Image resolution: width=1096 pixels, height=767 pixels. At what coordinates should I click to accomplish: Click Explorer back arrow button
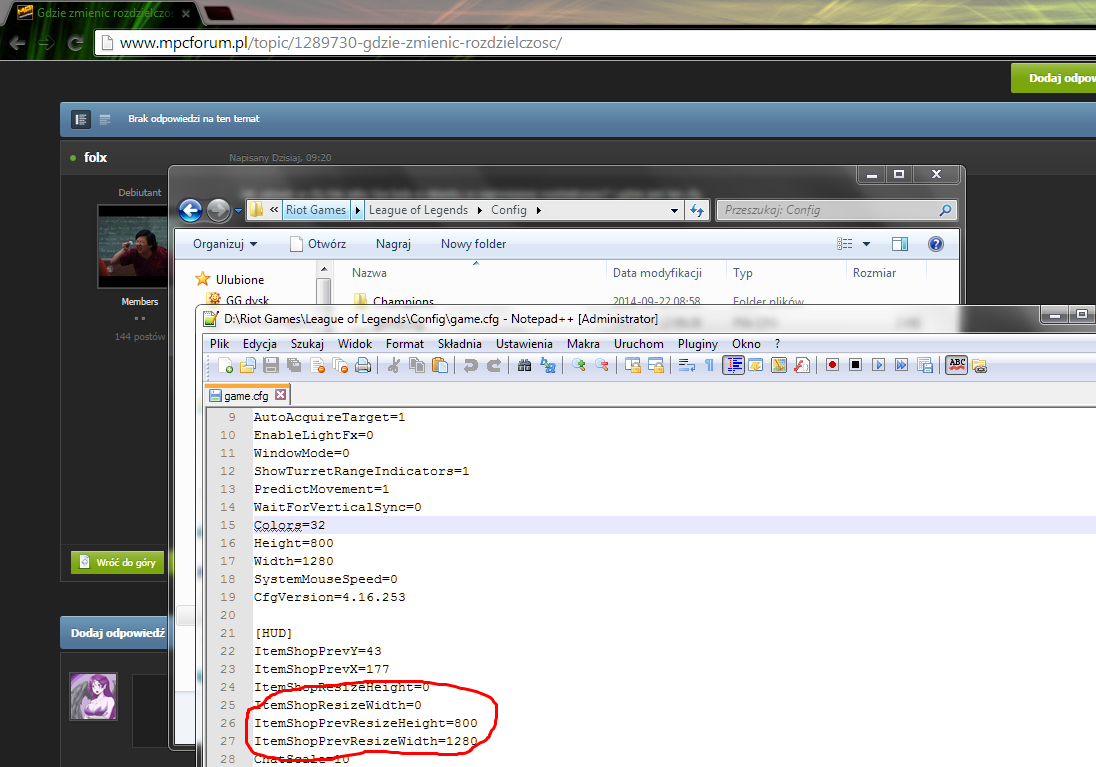[x=190, y=210]
